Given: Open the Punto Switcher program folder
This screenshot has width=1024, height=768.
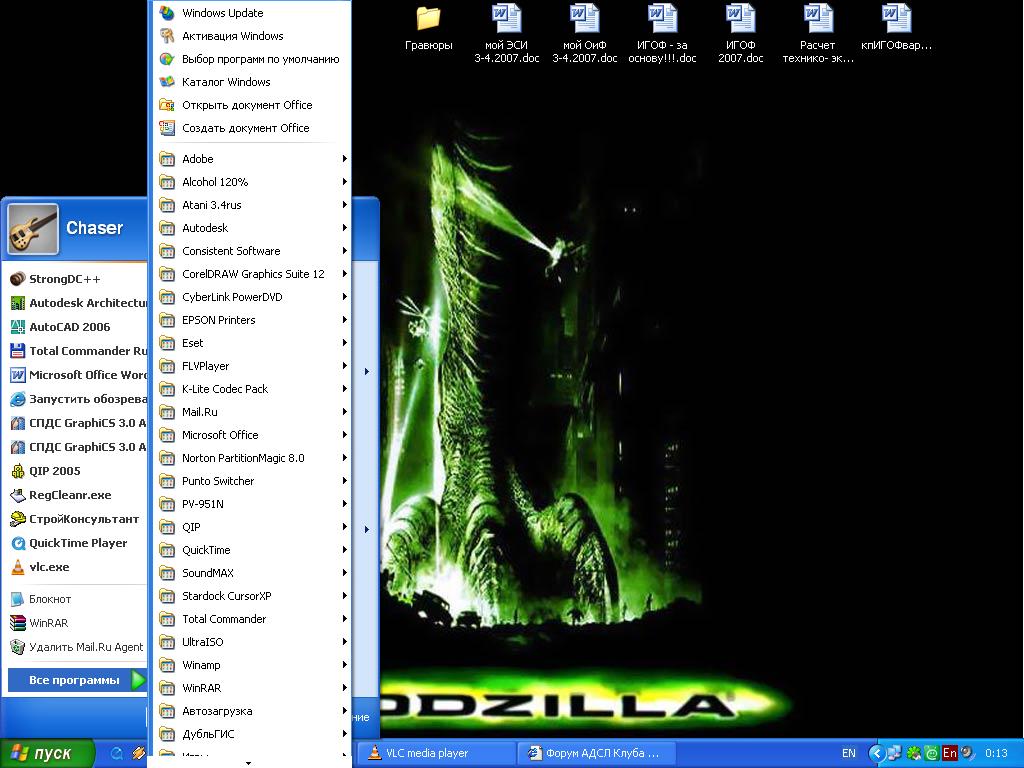Looking at the screenshot, I should pyautogui.click(x=251, y=481).
